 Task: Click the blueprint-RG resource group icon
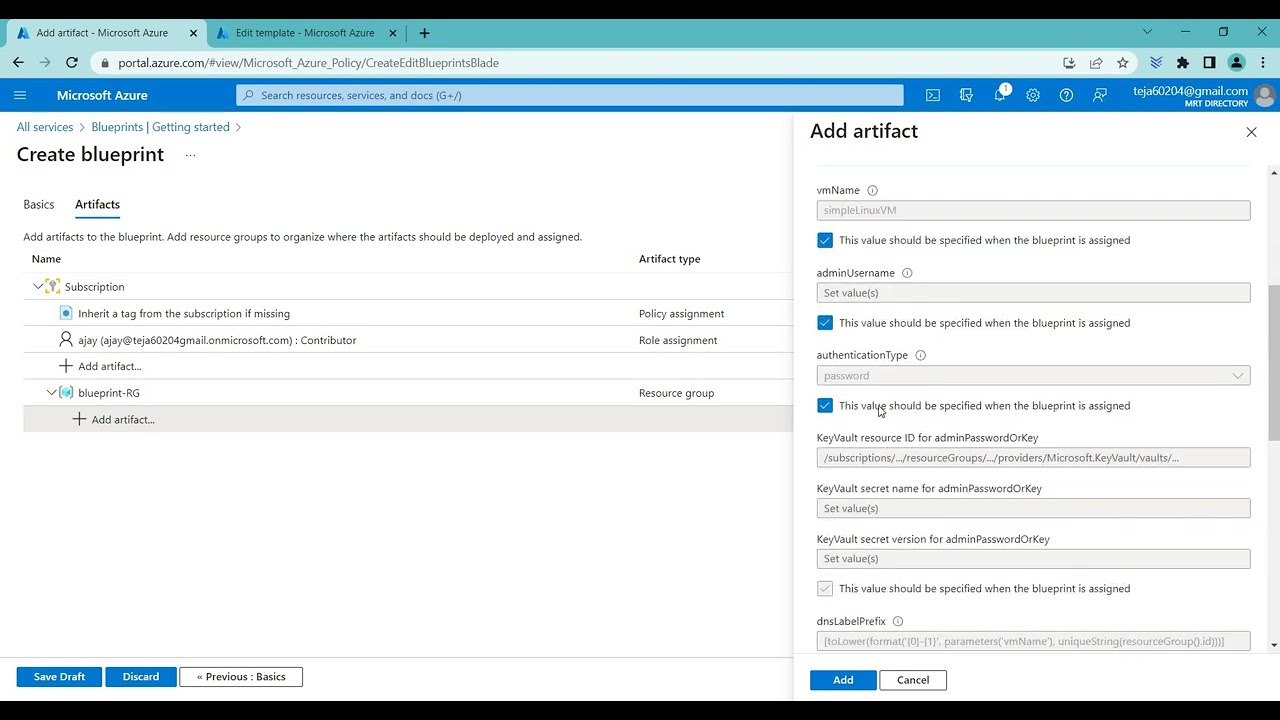coord(66,393)
